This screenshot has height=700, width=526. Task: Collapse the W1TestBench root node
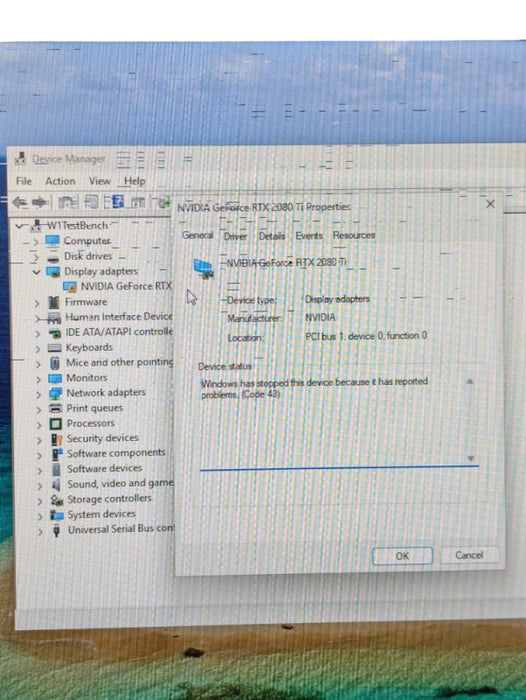(19, 226)
